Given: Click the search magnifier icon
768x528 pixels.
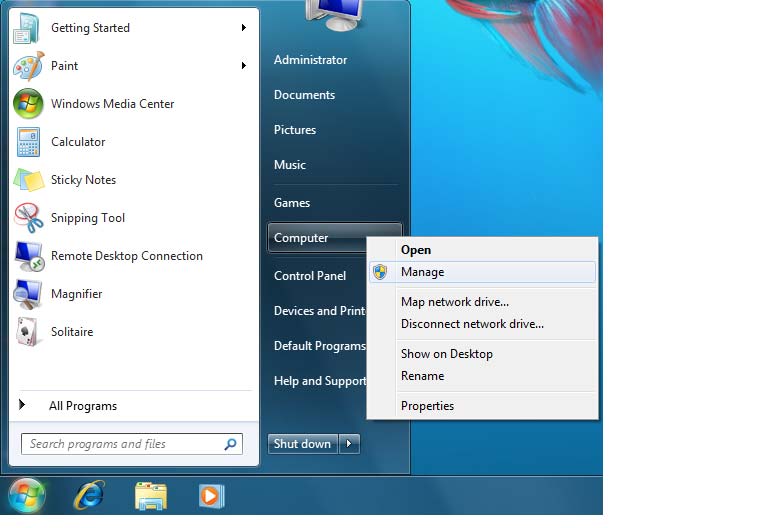Looking at the screenshot, I should coord(230,444).
